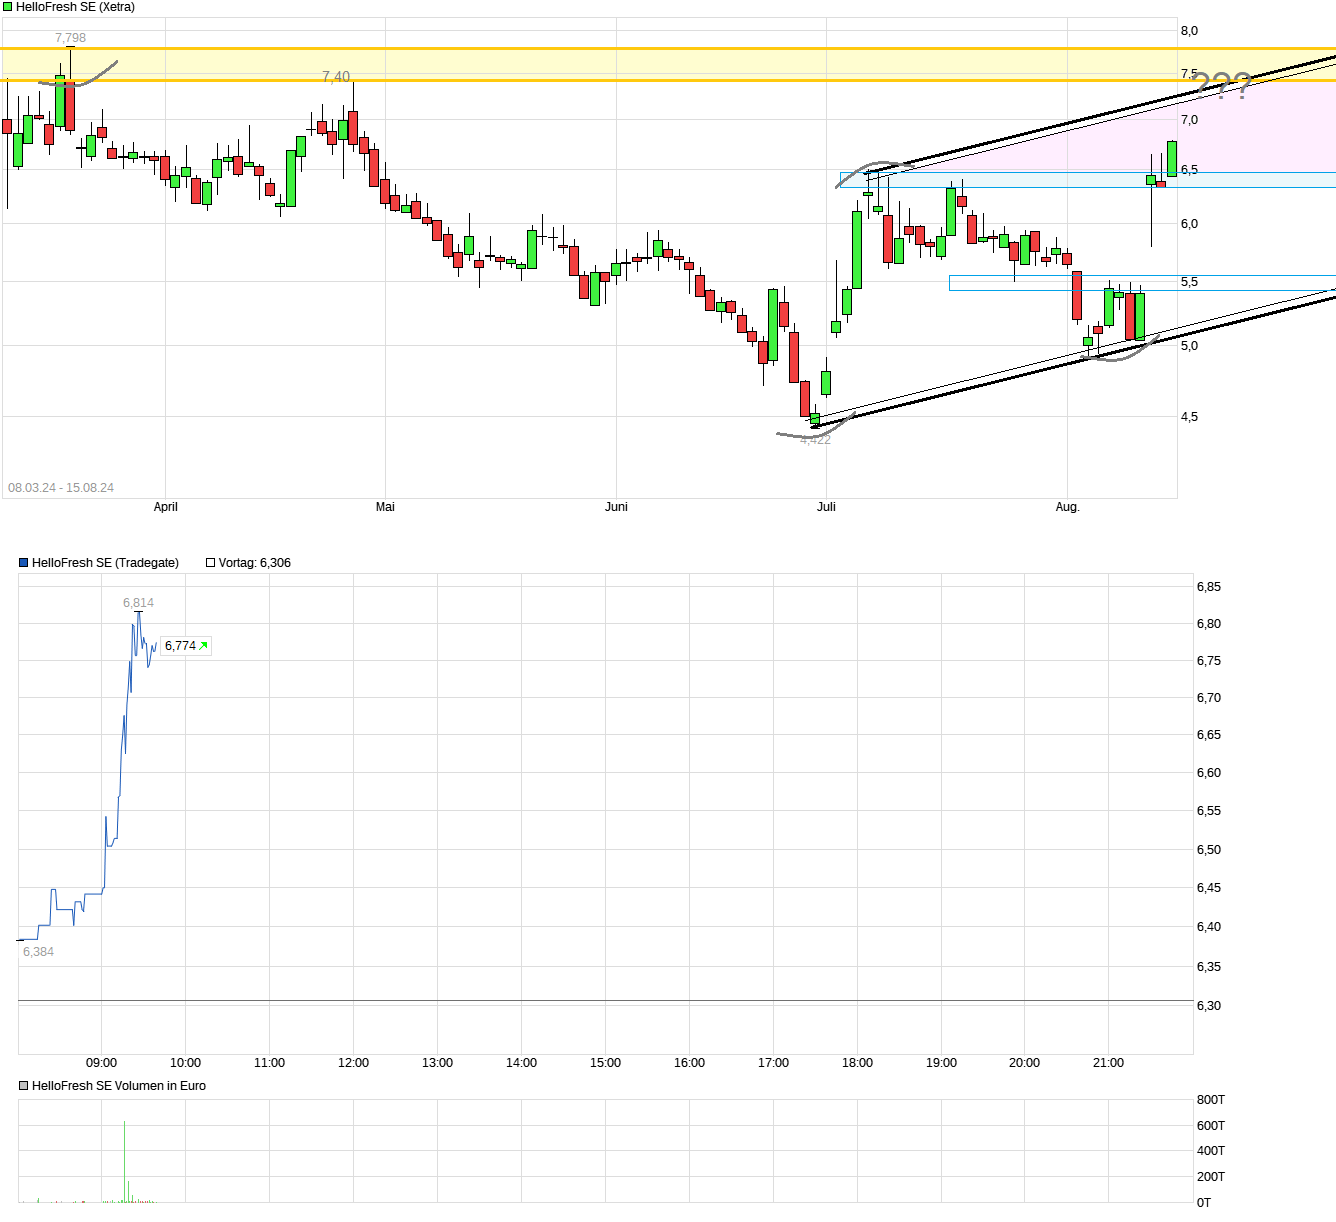Click the yellow resistance zone band
The height and width of the screenshot is (1222, 1336).
600,64
